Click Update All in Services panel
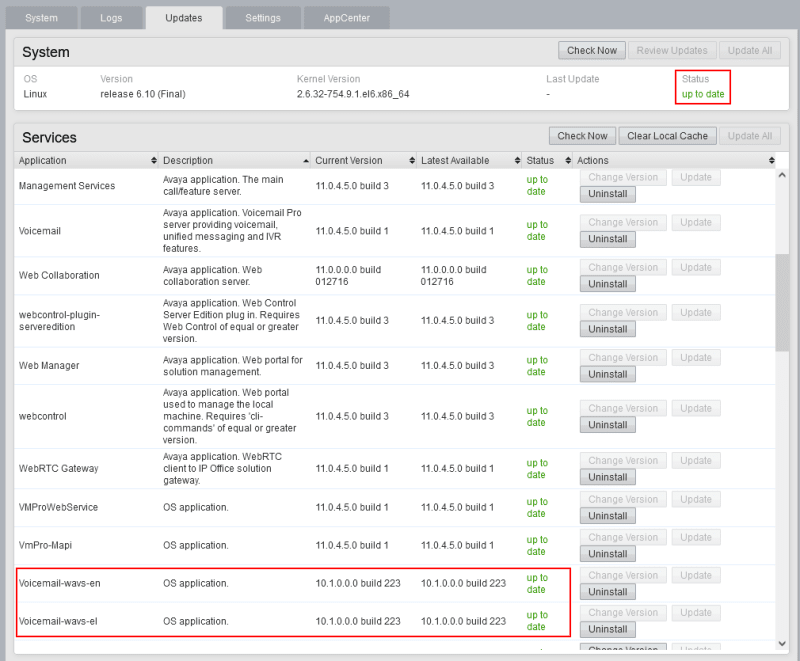 pos(749,136)
